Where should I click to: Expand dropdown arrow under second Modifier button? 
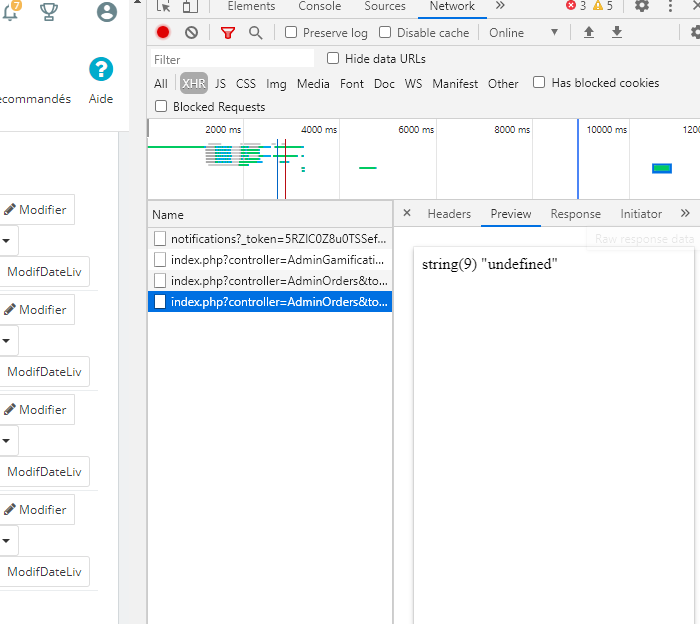[x=6, y=341]
